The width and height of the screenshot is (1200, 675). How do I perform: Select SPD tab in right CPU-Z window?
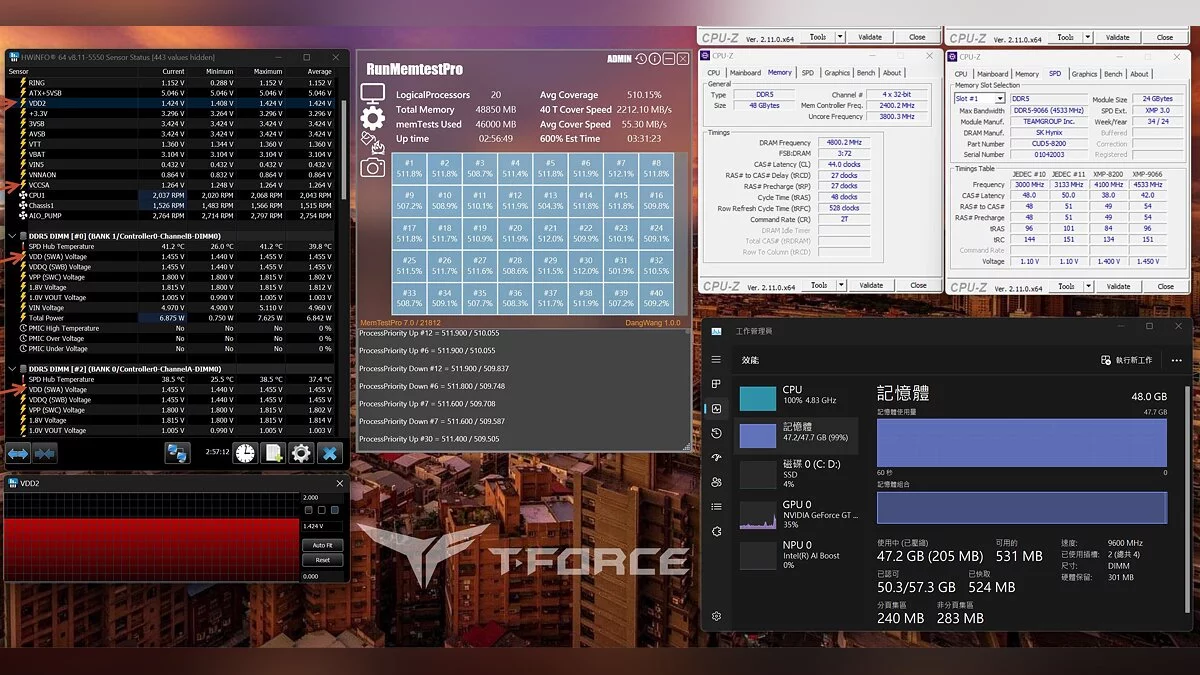pos(1055,74)
